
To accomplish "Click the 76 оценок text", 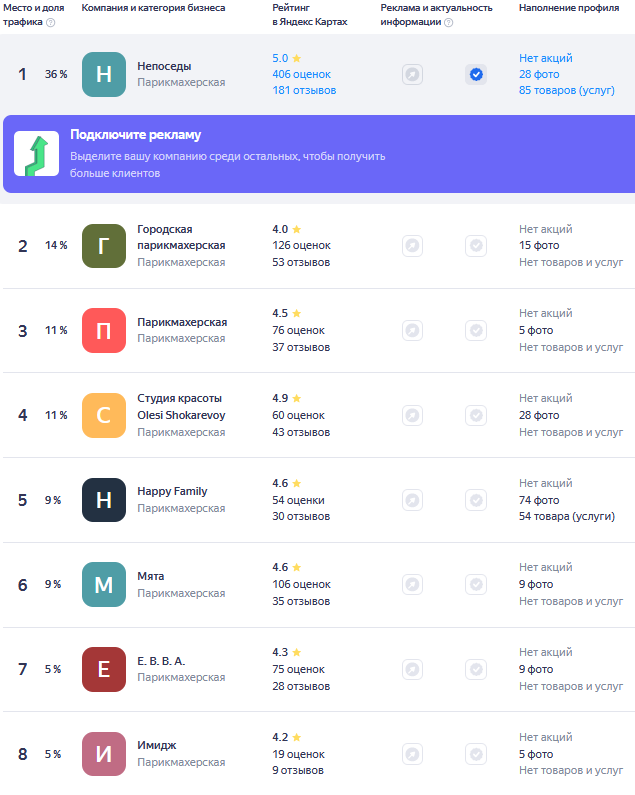I will tap(298, 330).
